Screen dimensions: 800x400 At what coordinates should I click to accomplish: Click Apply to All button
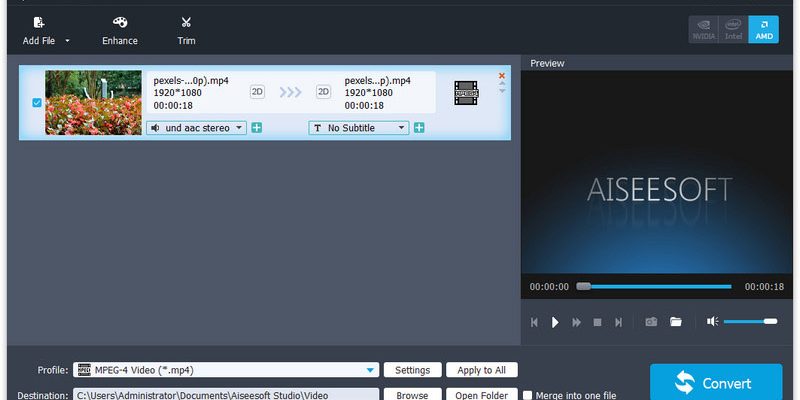[482, 370]
